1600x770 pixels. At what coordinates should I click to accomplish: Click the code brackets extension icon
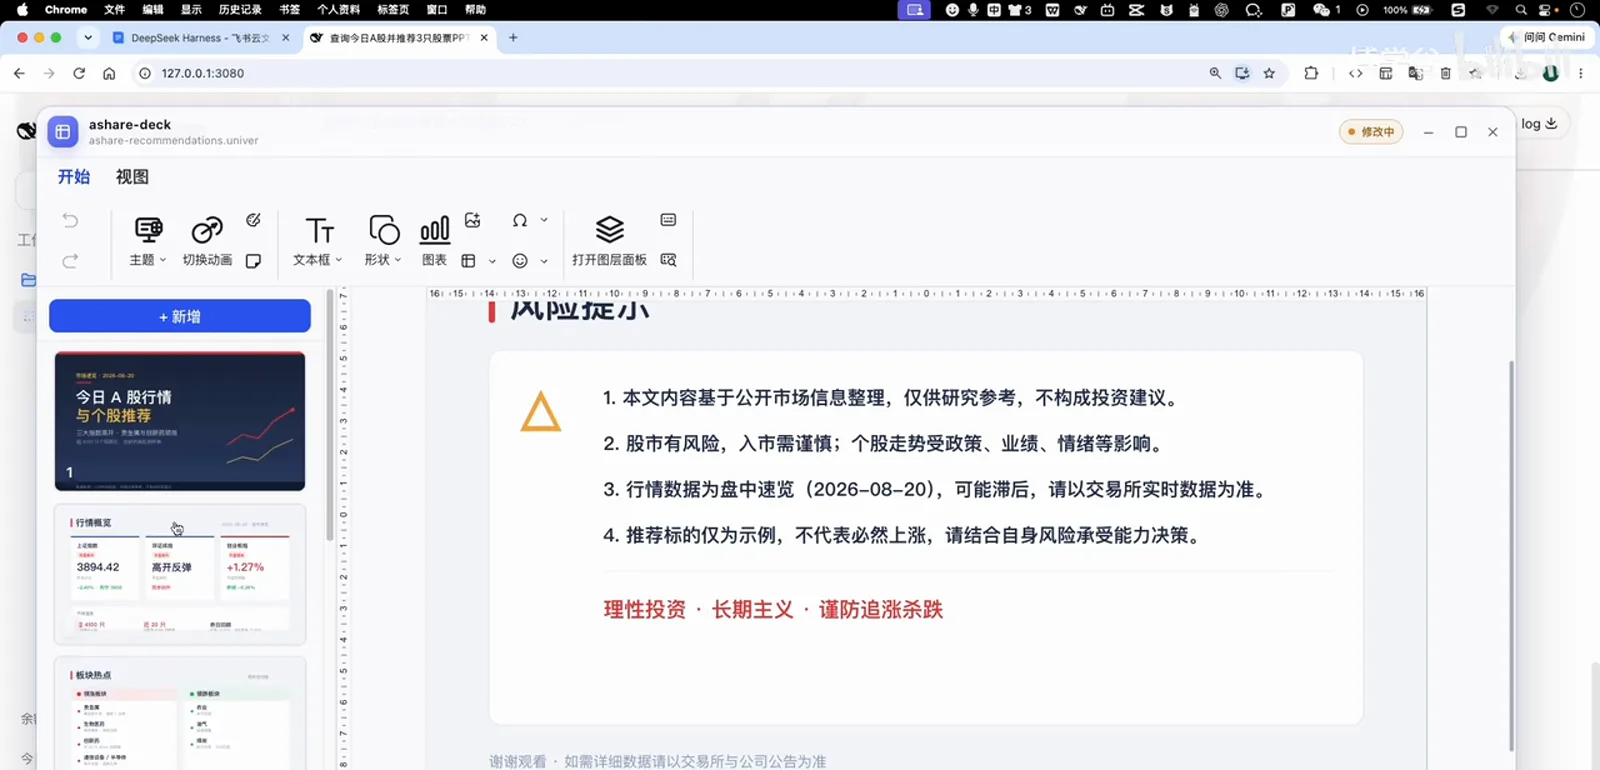point(1356,73)
